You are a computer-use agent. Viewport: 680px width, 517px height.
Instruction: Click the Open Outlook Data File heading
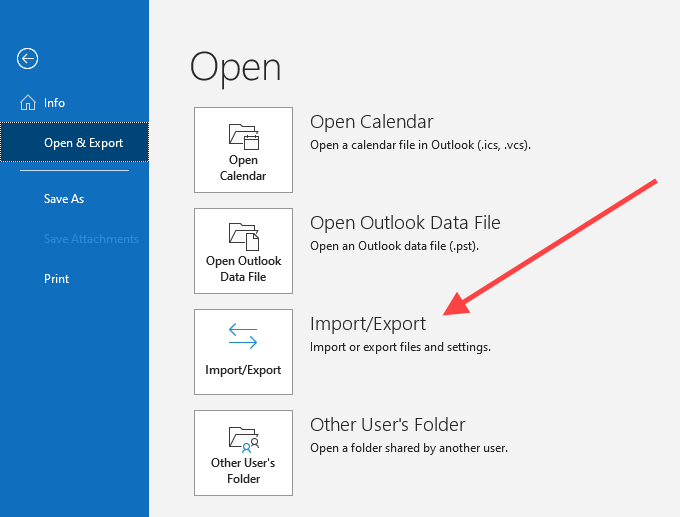coord(405,223)
